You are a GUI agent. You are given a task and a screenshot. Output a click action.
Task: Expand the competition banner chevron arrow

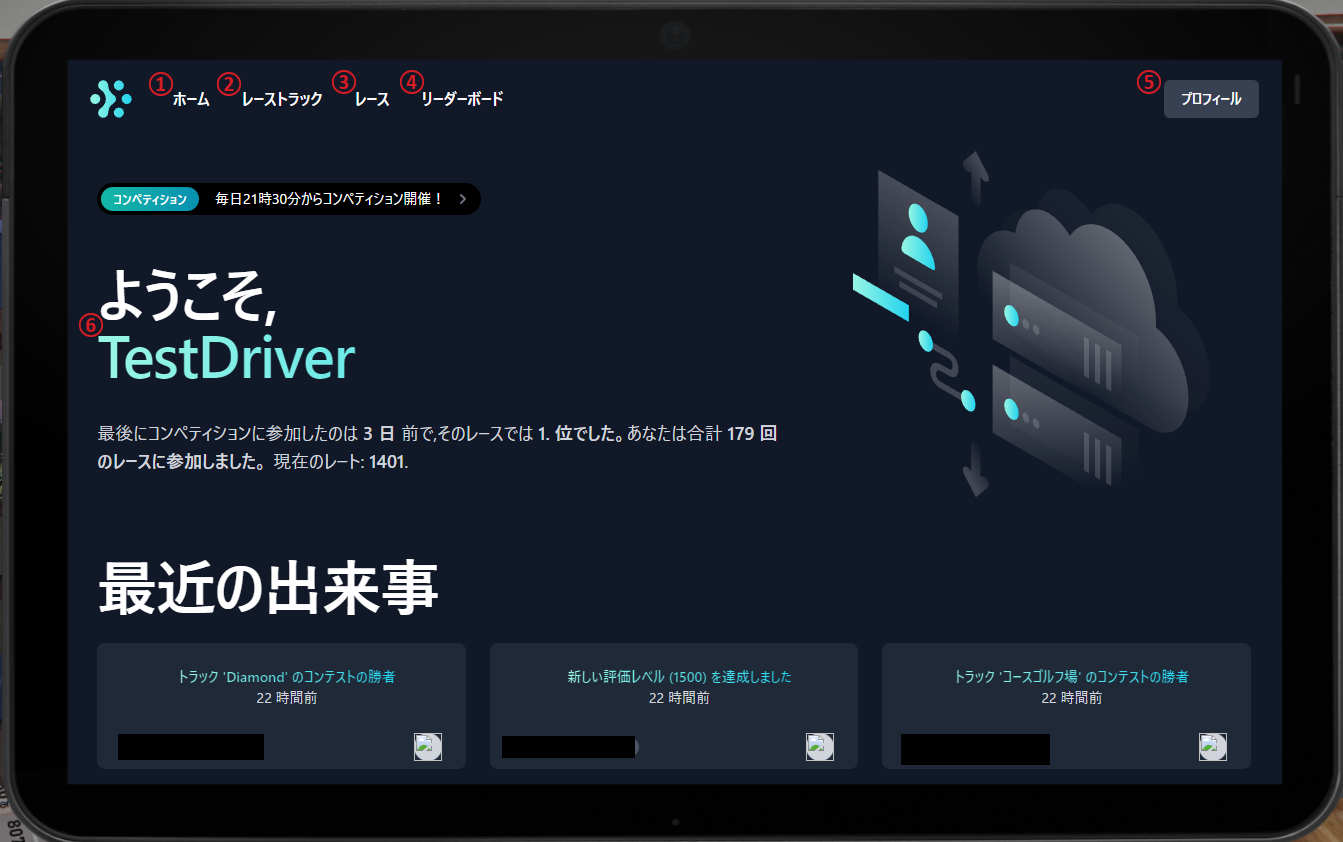(x=463, y=199)
